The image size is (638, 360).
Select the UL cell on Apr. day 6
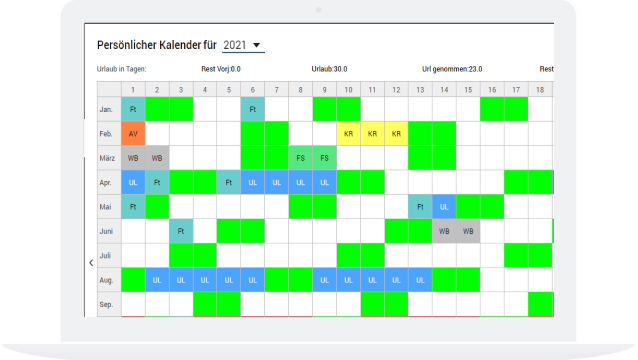253,183
